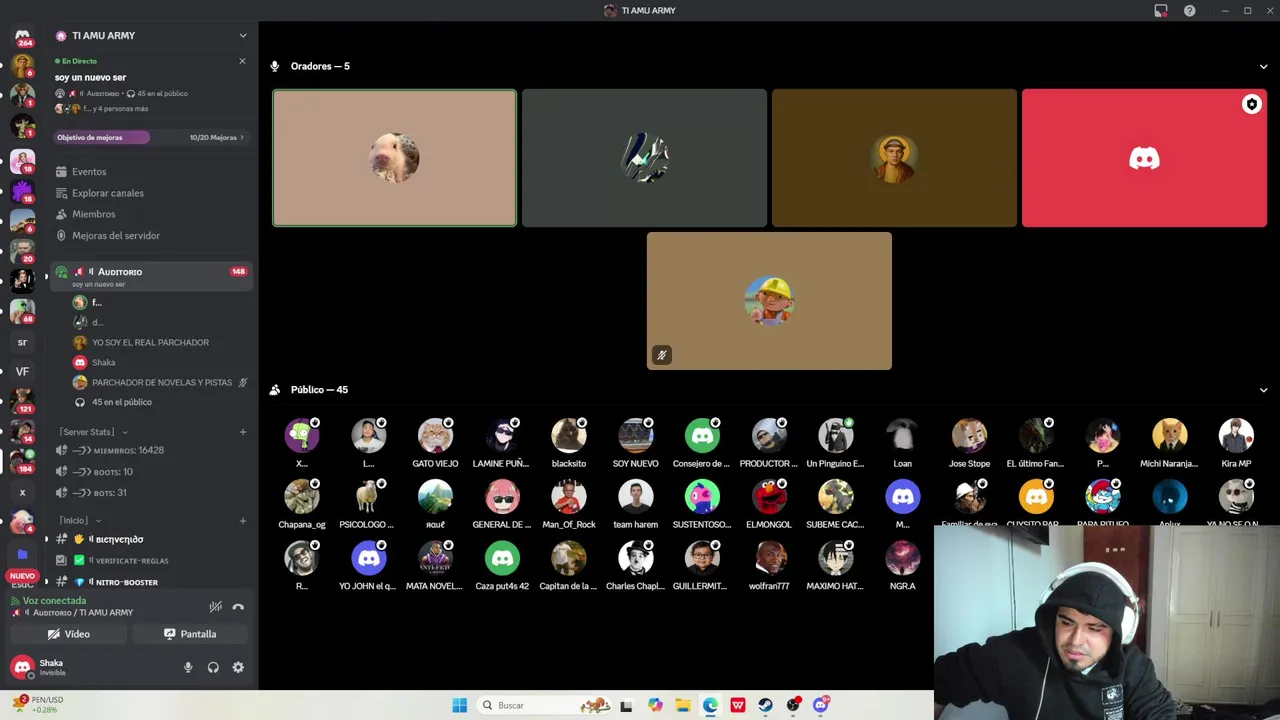Screen dimensions: 1280x720
Task: Open the sr server in server list
Action: (x=22, y=342)
